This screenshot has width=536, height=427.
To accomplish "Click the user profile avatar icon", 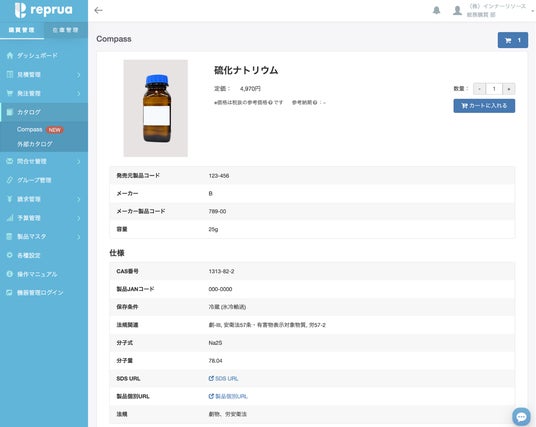I will click(x=457, y=11).
